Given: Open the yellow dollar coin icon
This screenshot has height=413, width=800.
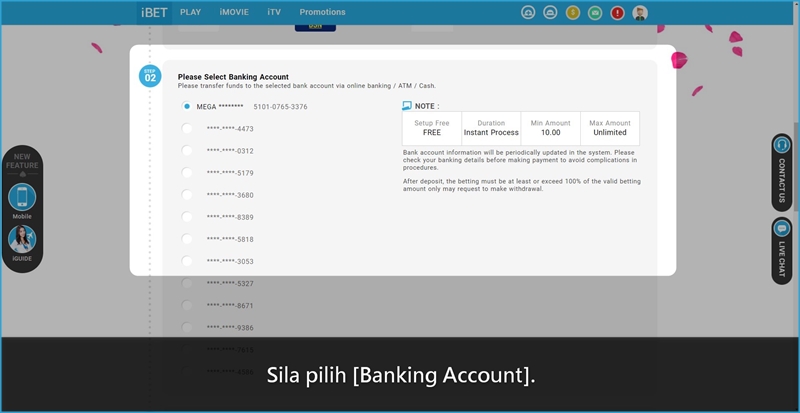Looking at the screenshot, I should coord(573,13).
